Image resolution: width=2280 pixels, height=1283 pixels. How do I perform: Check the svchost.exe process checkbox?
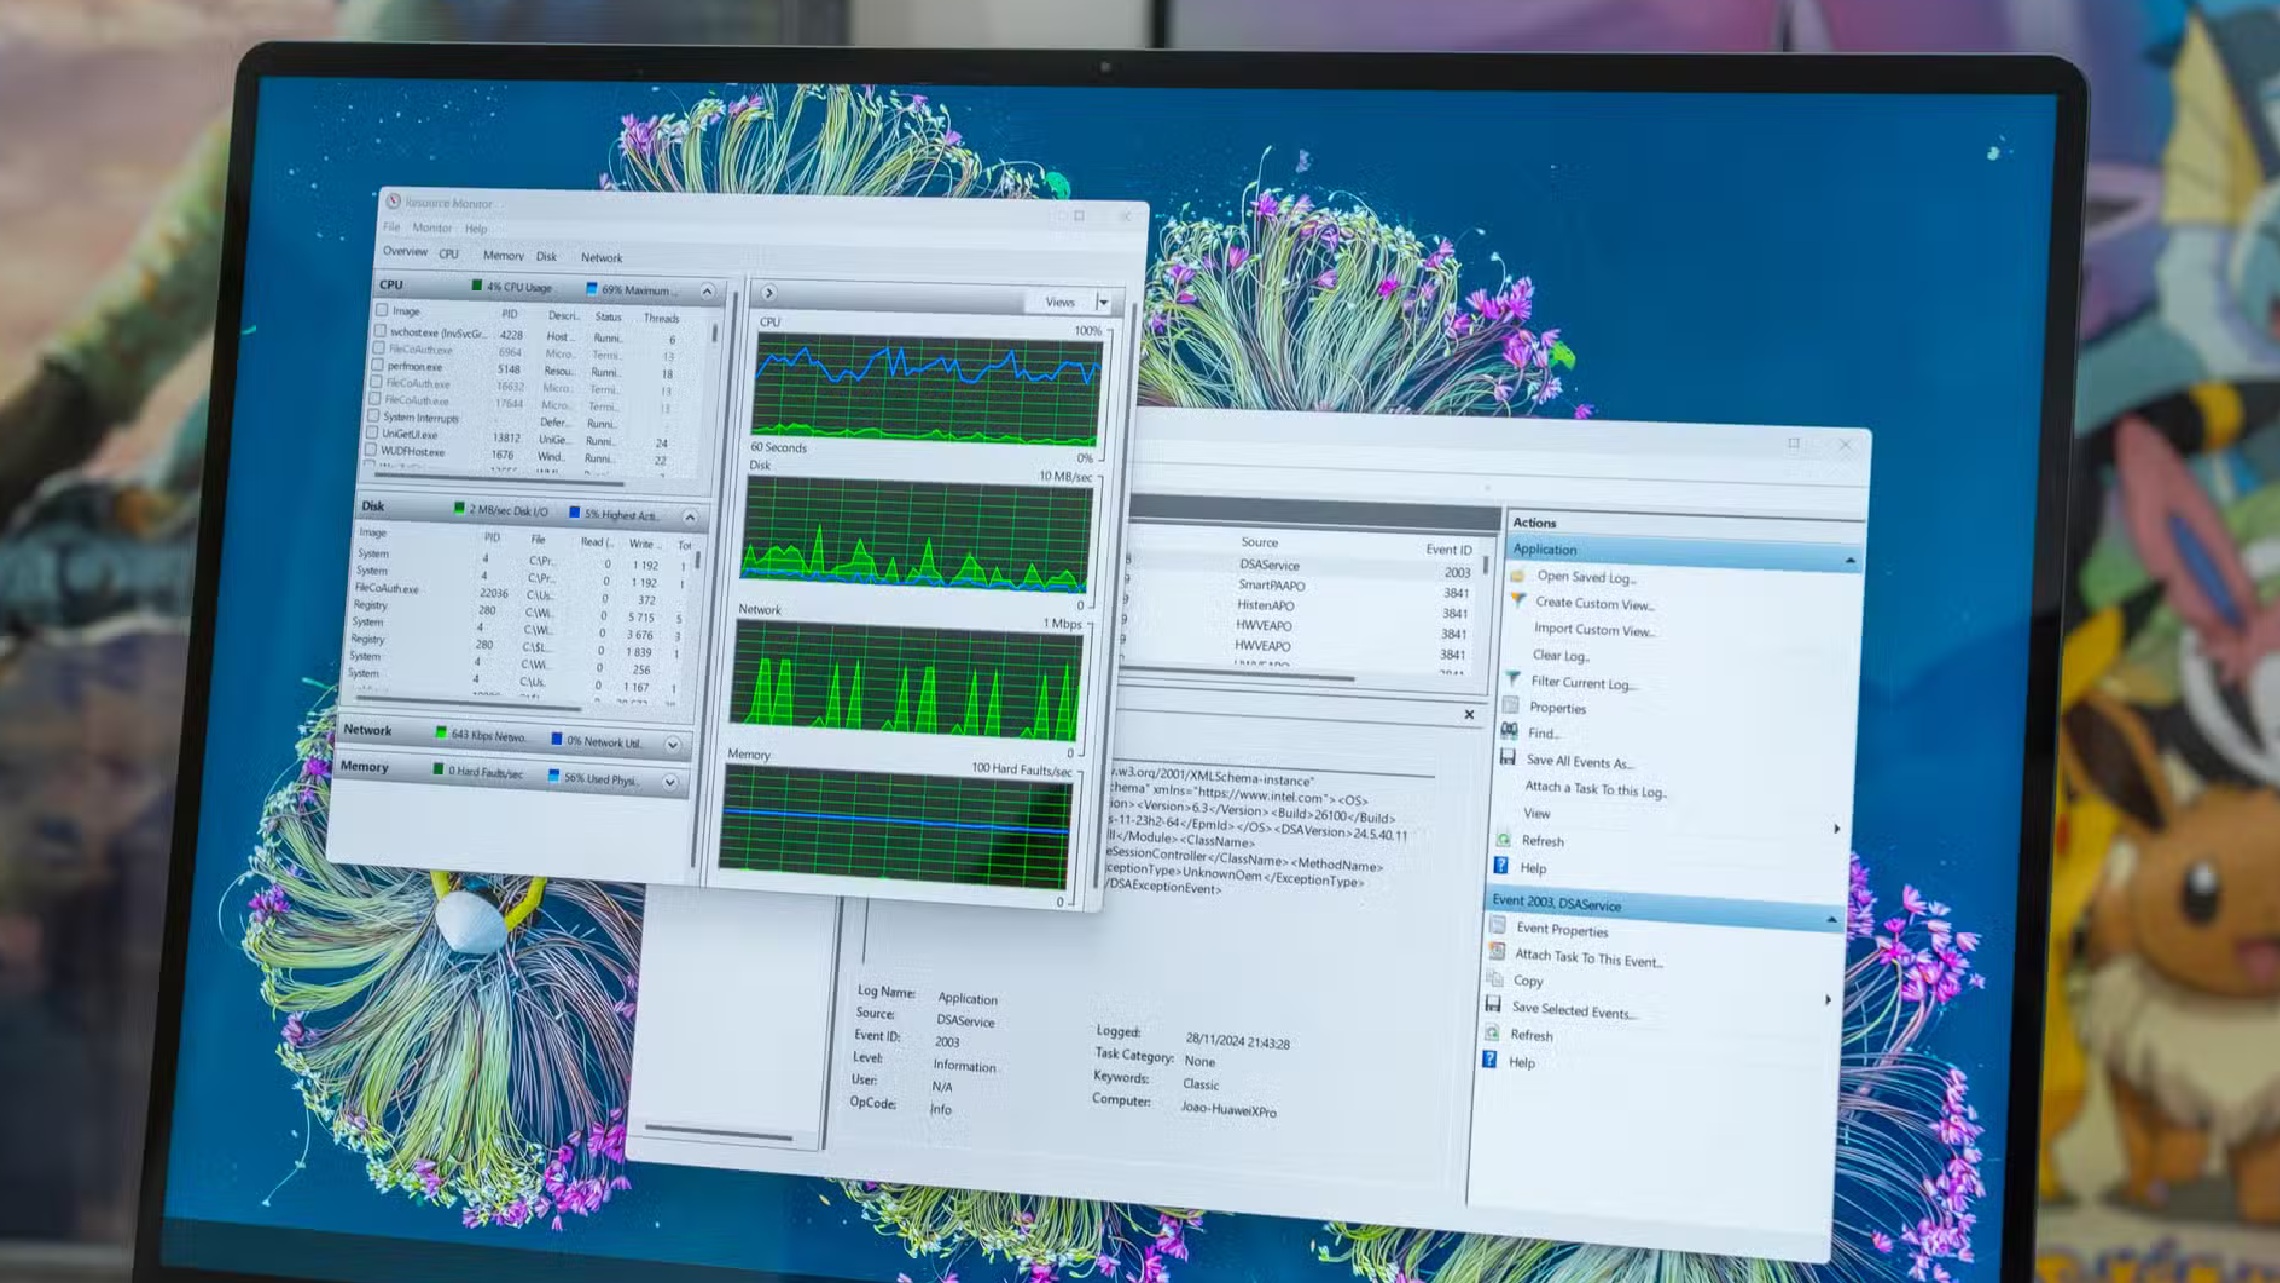[x=380, y=330]
